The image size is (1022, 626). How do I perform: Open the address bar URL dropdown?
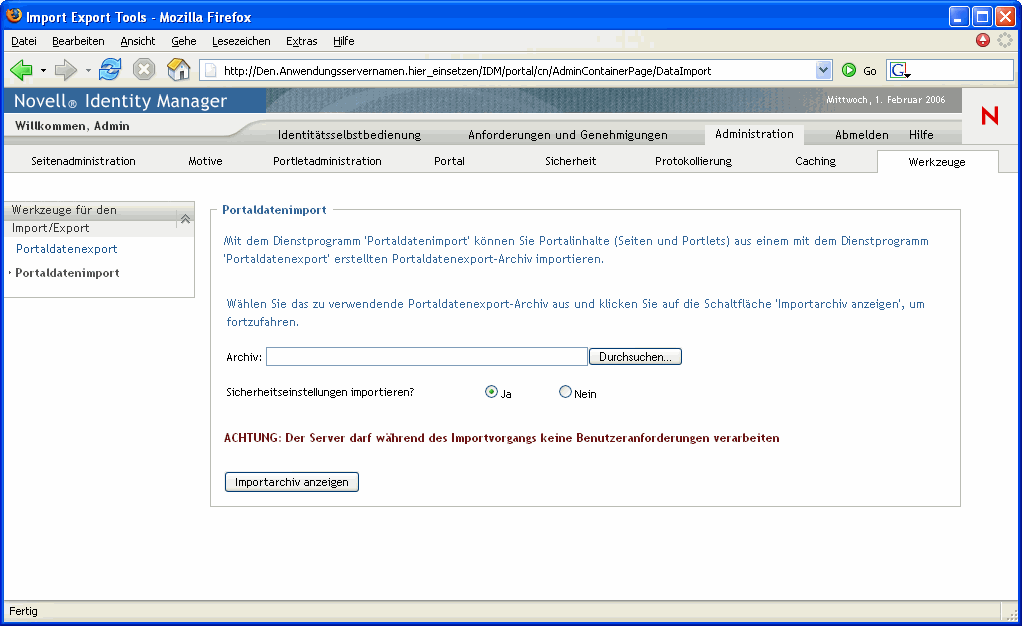pyautogui.click(x=824, y=71)
